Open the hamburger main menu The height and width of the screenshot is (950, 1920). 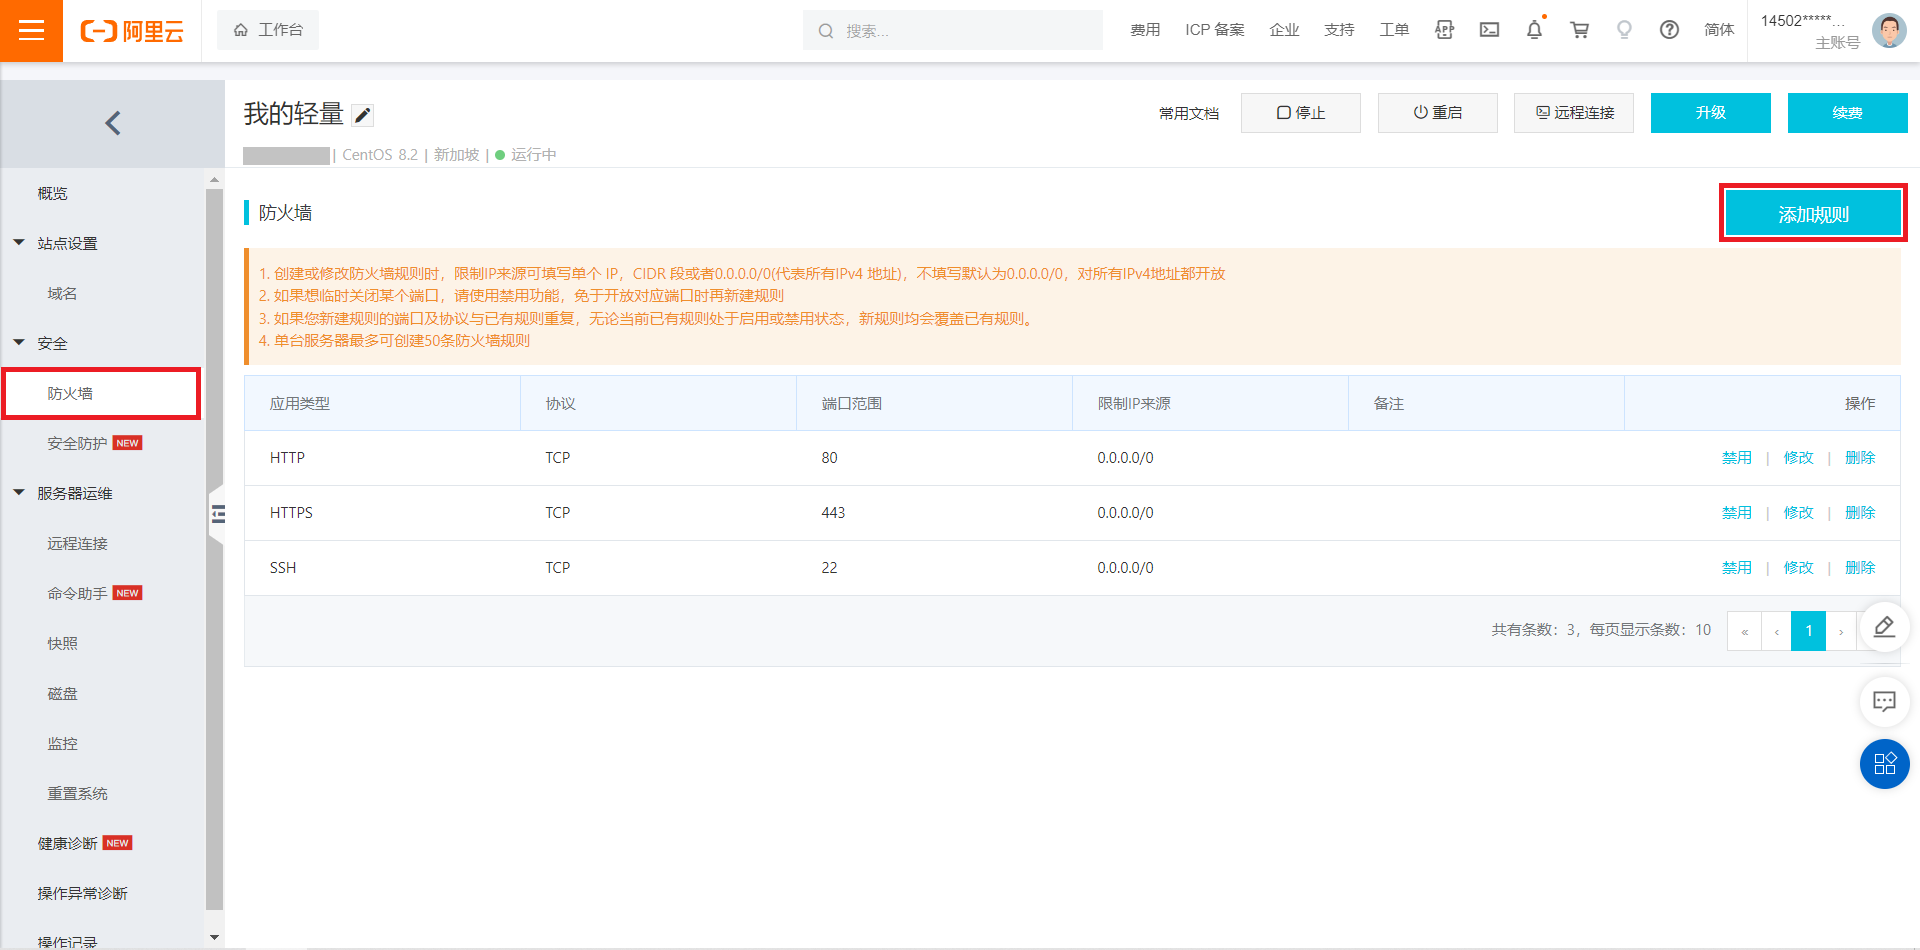[31, 31]
